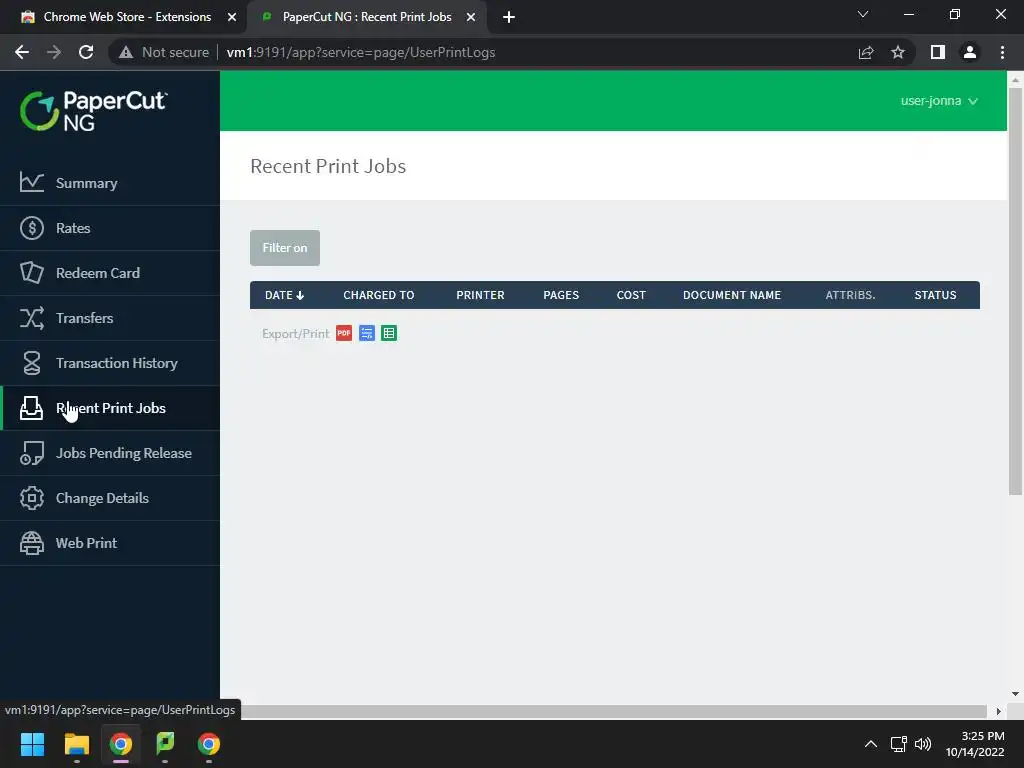Screen dimensions: 1024x768
Task: Sort by COST column header
Action: coord(631,295)
